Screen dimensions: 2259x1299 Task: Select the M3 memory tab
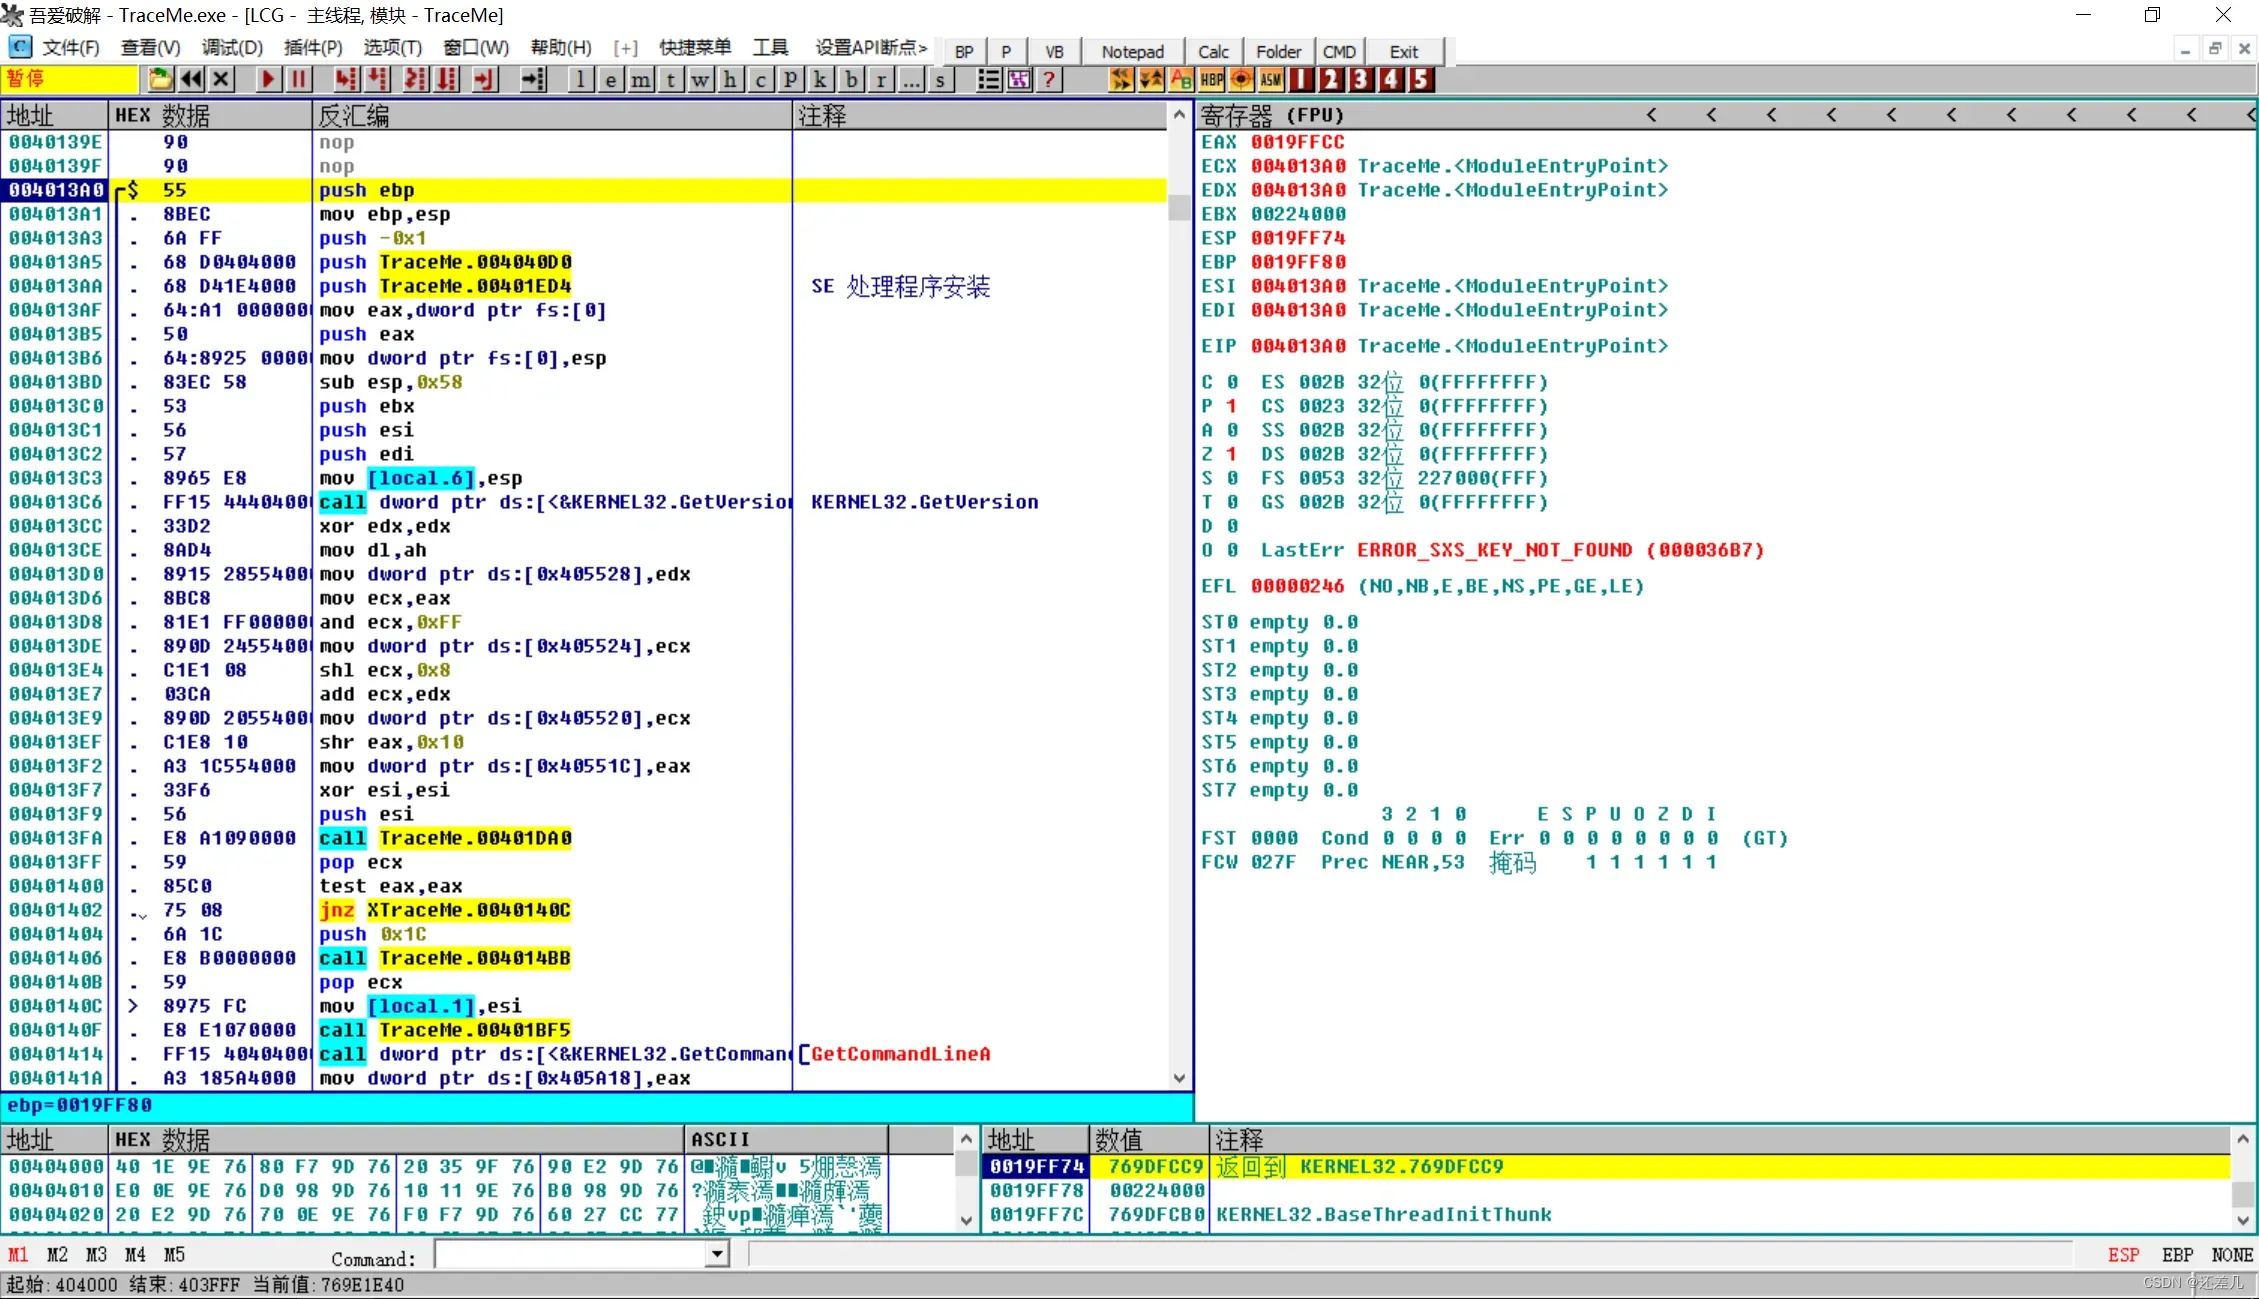(96, 1254)
